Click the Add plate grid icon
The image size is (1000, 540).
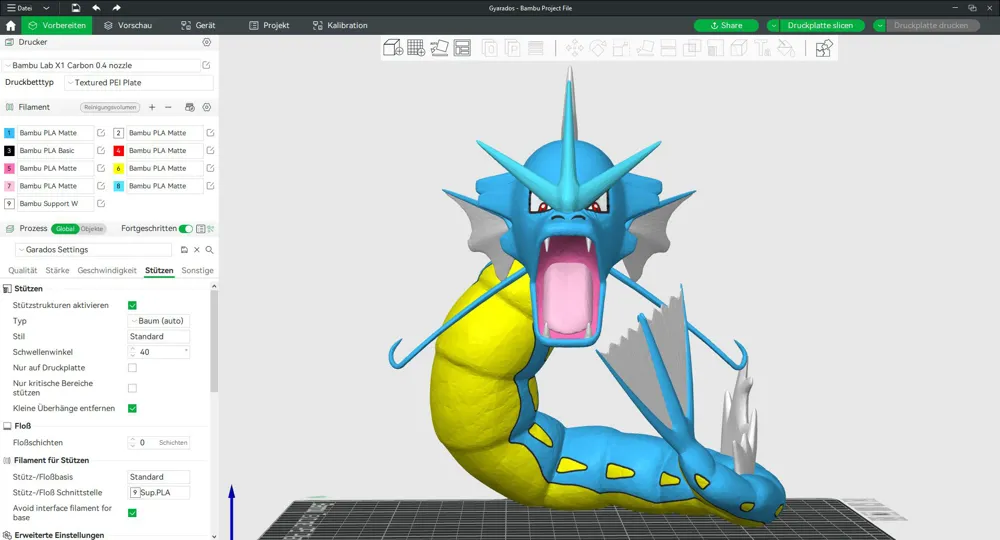tap(416, 48)
